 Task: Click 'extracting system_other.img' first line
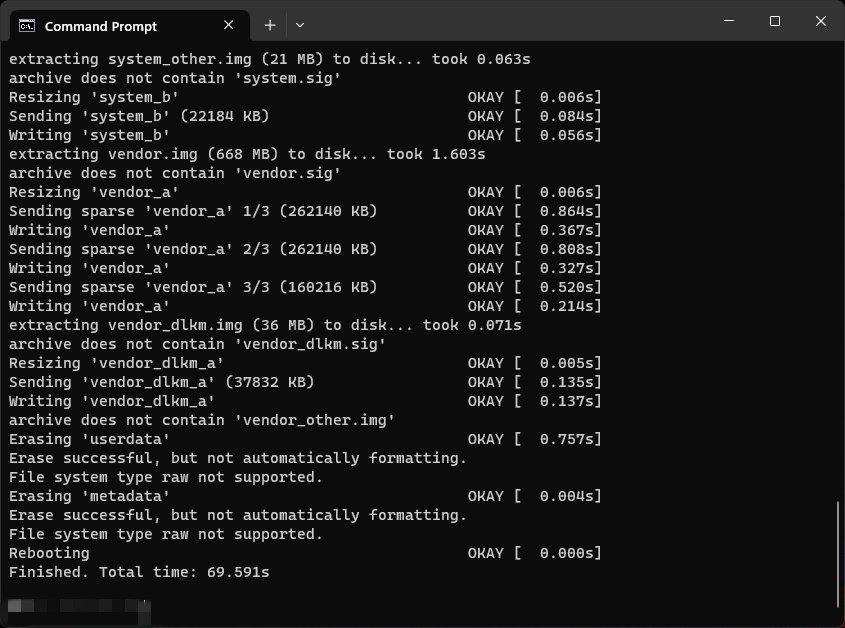[269, 59]
